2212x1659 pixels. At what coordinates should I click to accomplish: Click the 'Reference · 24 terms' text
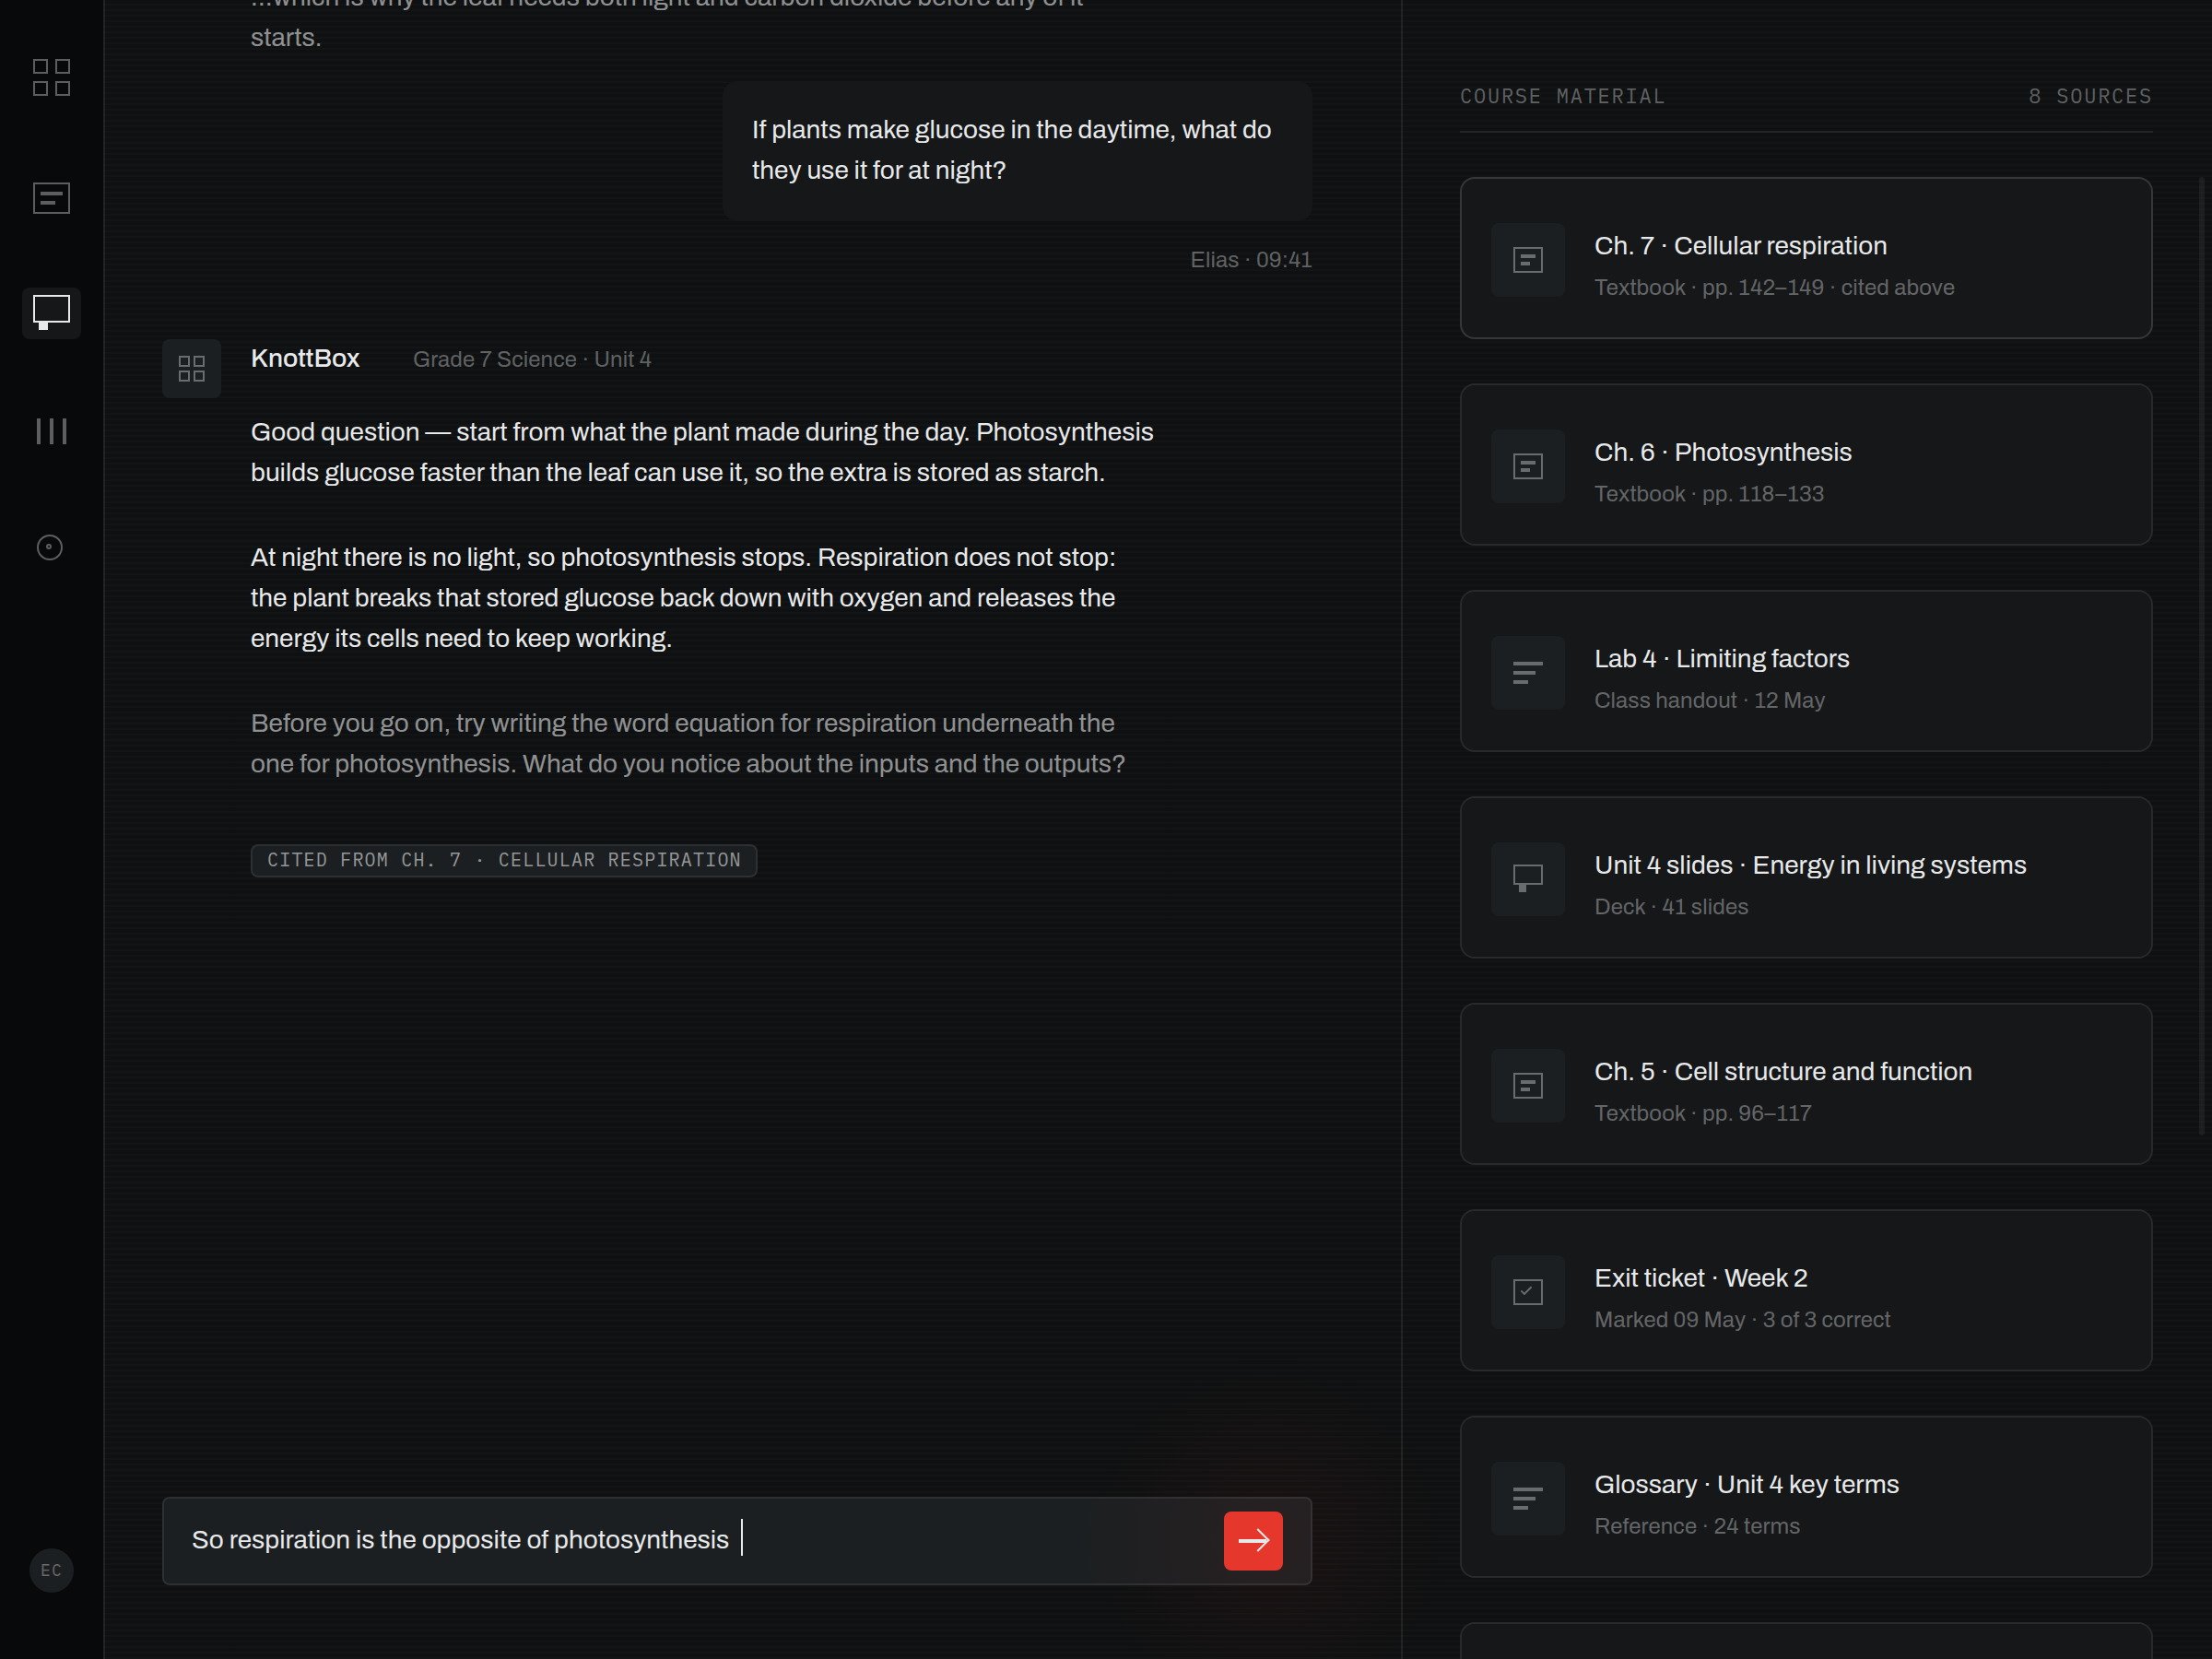click(1697, 1526)
